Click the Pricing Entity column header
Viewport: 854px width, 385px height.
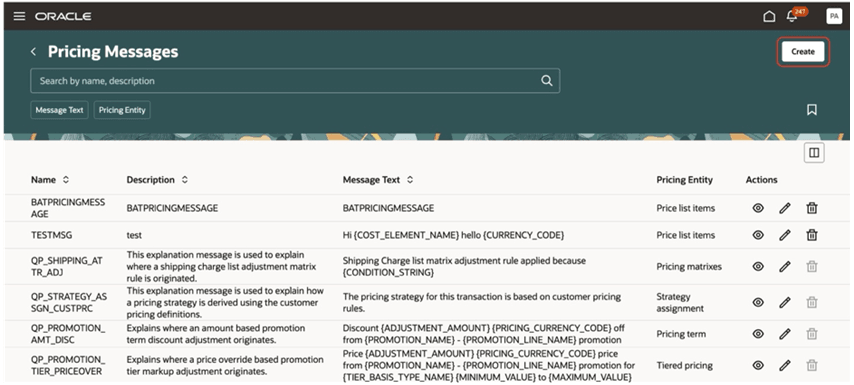[x=684, y=180]
